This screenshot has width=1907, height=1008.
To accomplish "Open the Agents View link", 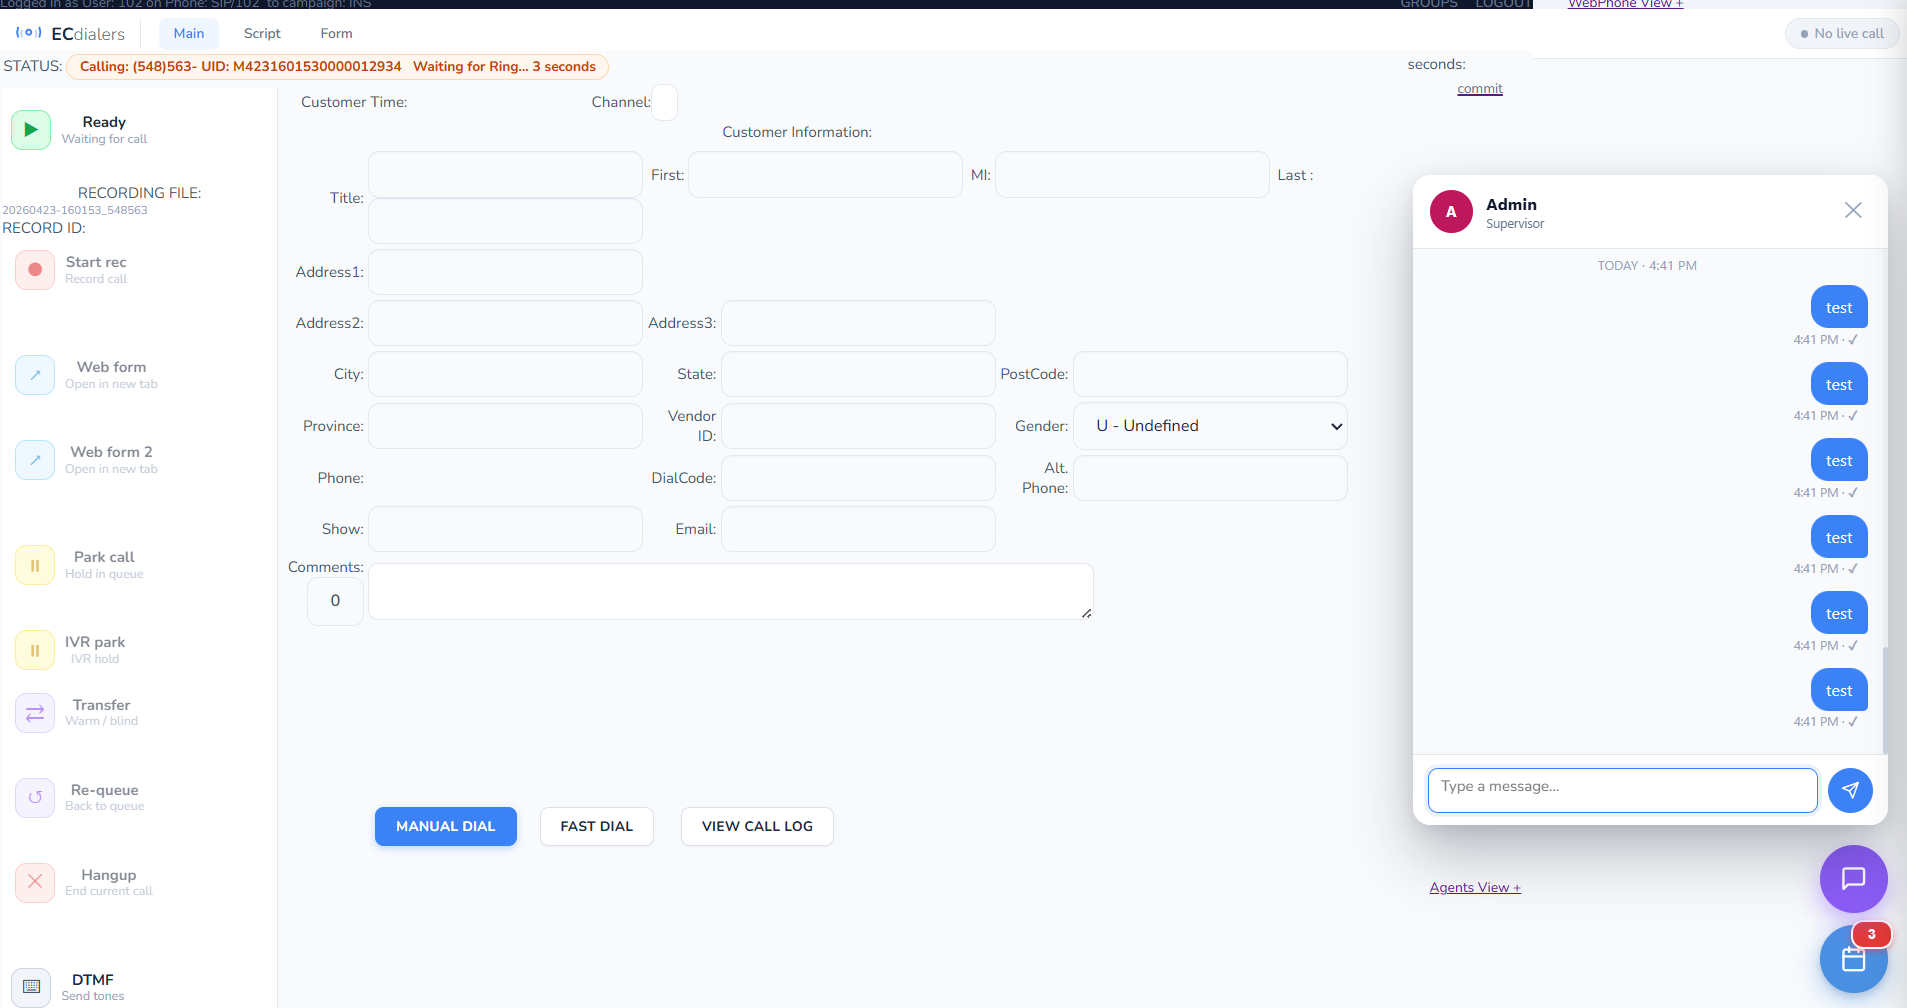I will pyautogui.click(x=1475, y=887).
